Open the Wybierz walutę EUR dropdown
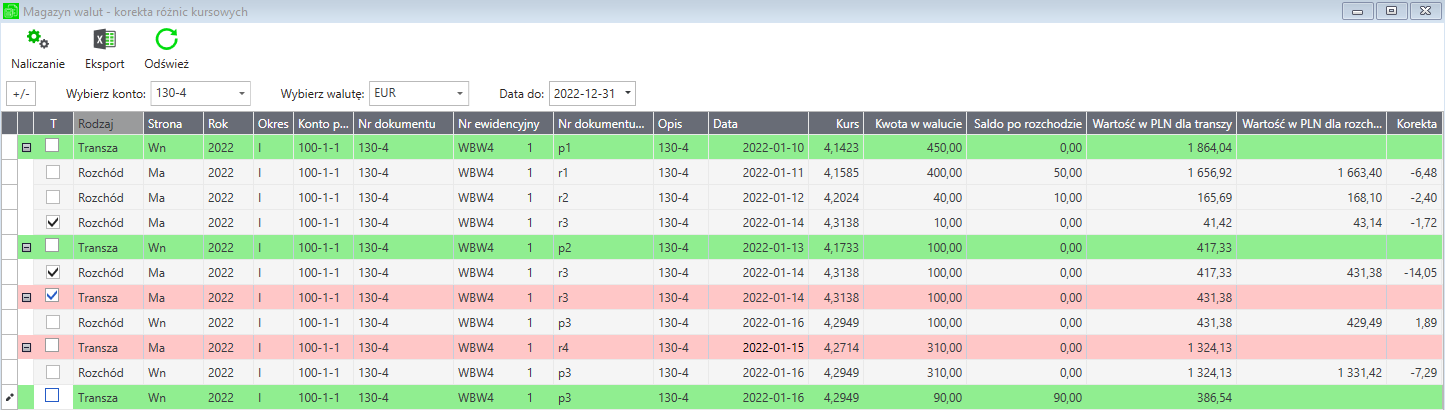The height and width of the screenshot is (410, 1445). click(x=459, y=94)
